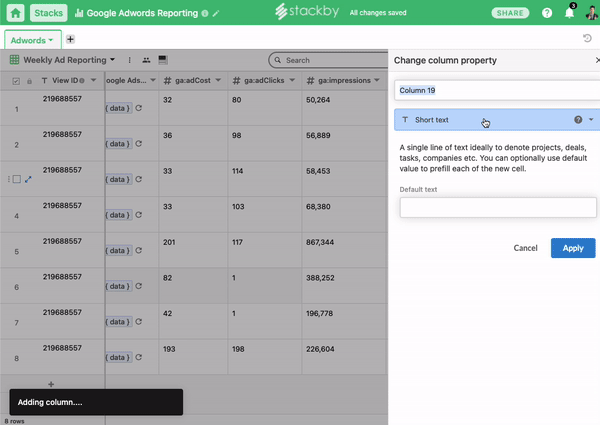Image resolution: width=600 pixels, height=425 pixels.
Task: Open ga:adClicks column dropdown arrow
Action: coord(292,80)
